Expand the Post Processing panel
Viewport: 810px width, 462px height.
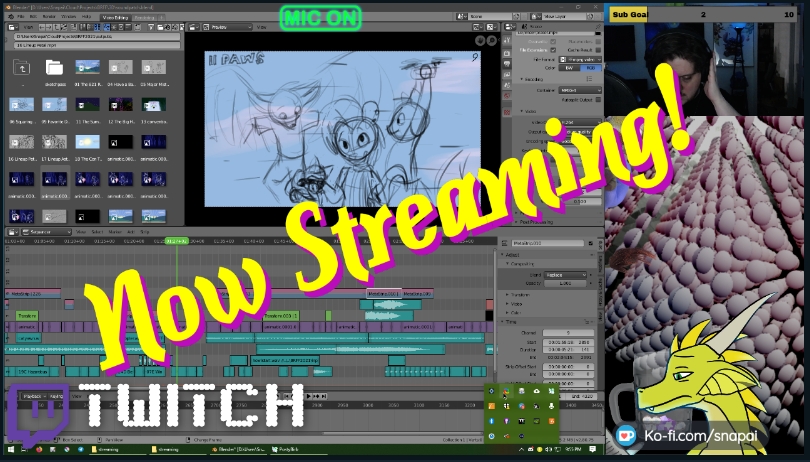[x=535, y=222]
